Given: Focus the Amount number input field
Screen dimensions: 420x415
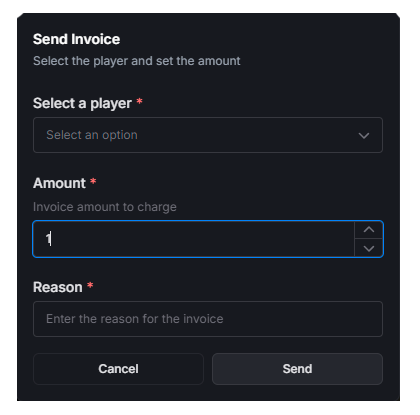Looking at the screenshot, I should point(193,239).
